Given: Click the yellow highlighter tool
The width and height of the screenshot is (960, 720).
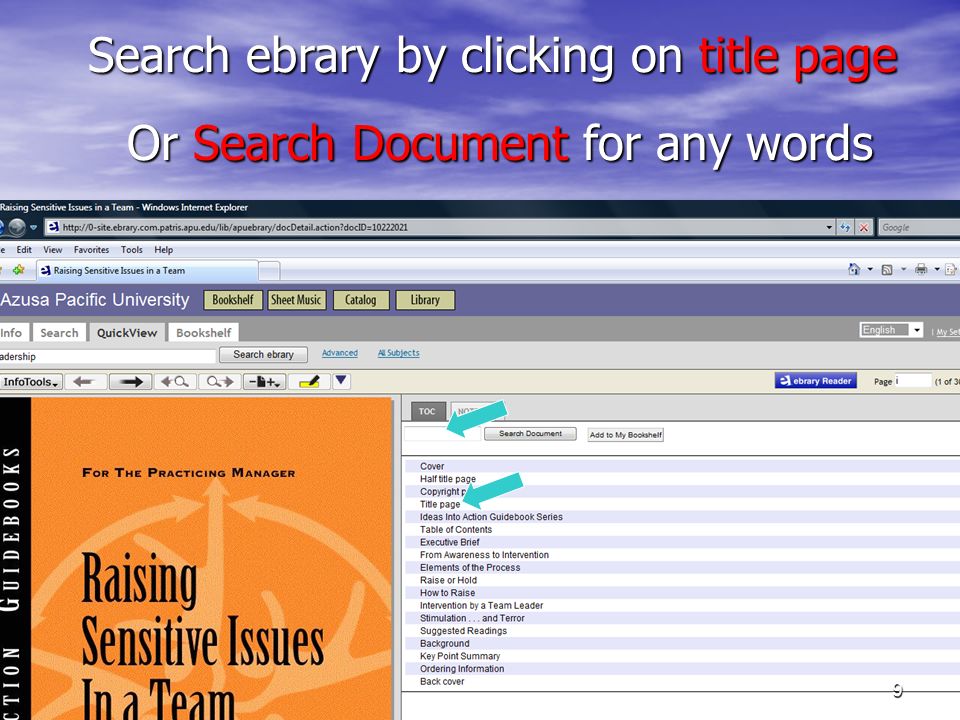Looking at the screenshot, I should (309, 382).
